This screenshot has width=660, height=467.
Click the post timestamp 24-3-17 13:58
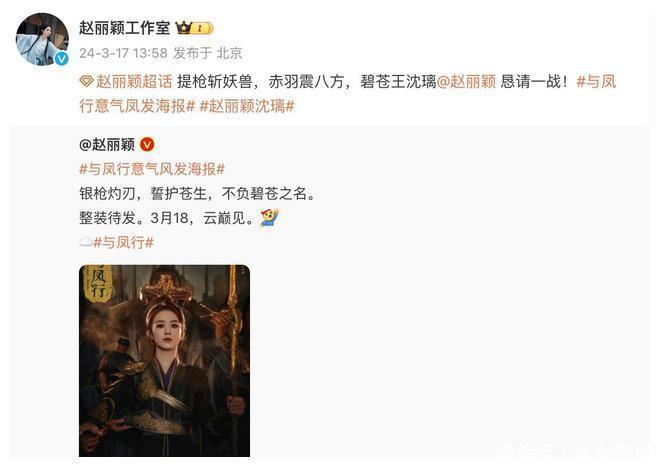[x=123, y=53]
